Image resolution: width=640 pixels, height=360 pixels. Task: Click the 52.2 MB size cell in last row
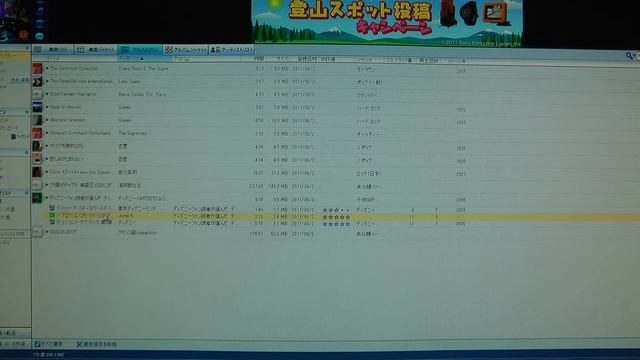[x=280, y=234]
